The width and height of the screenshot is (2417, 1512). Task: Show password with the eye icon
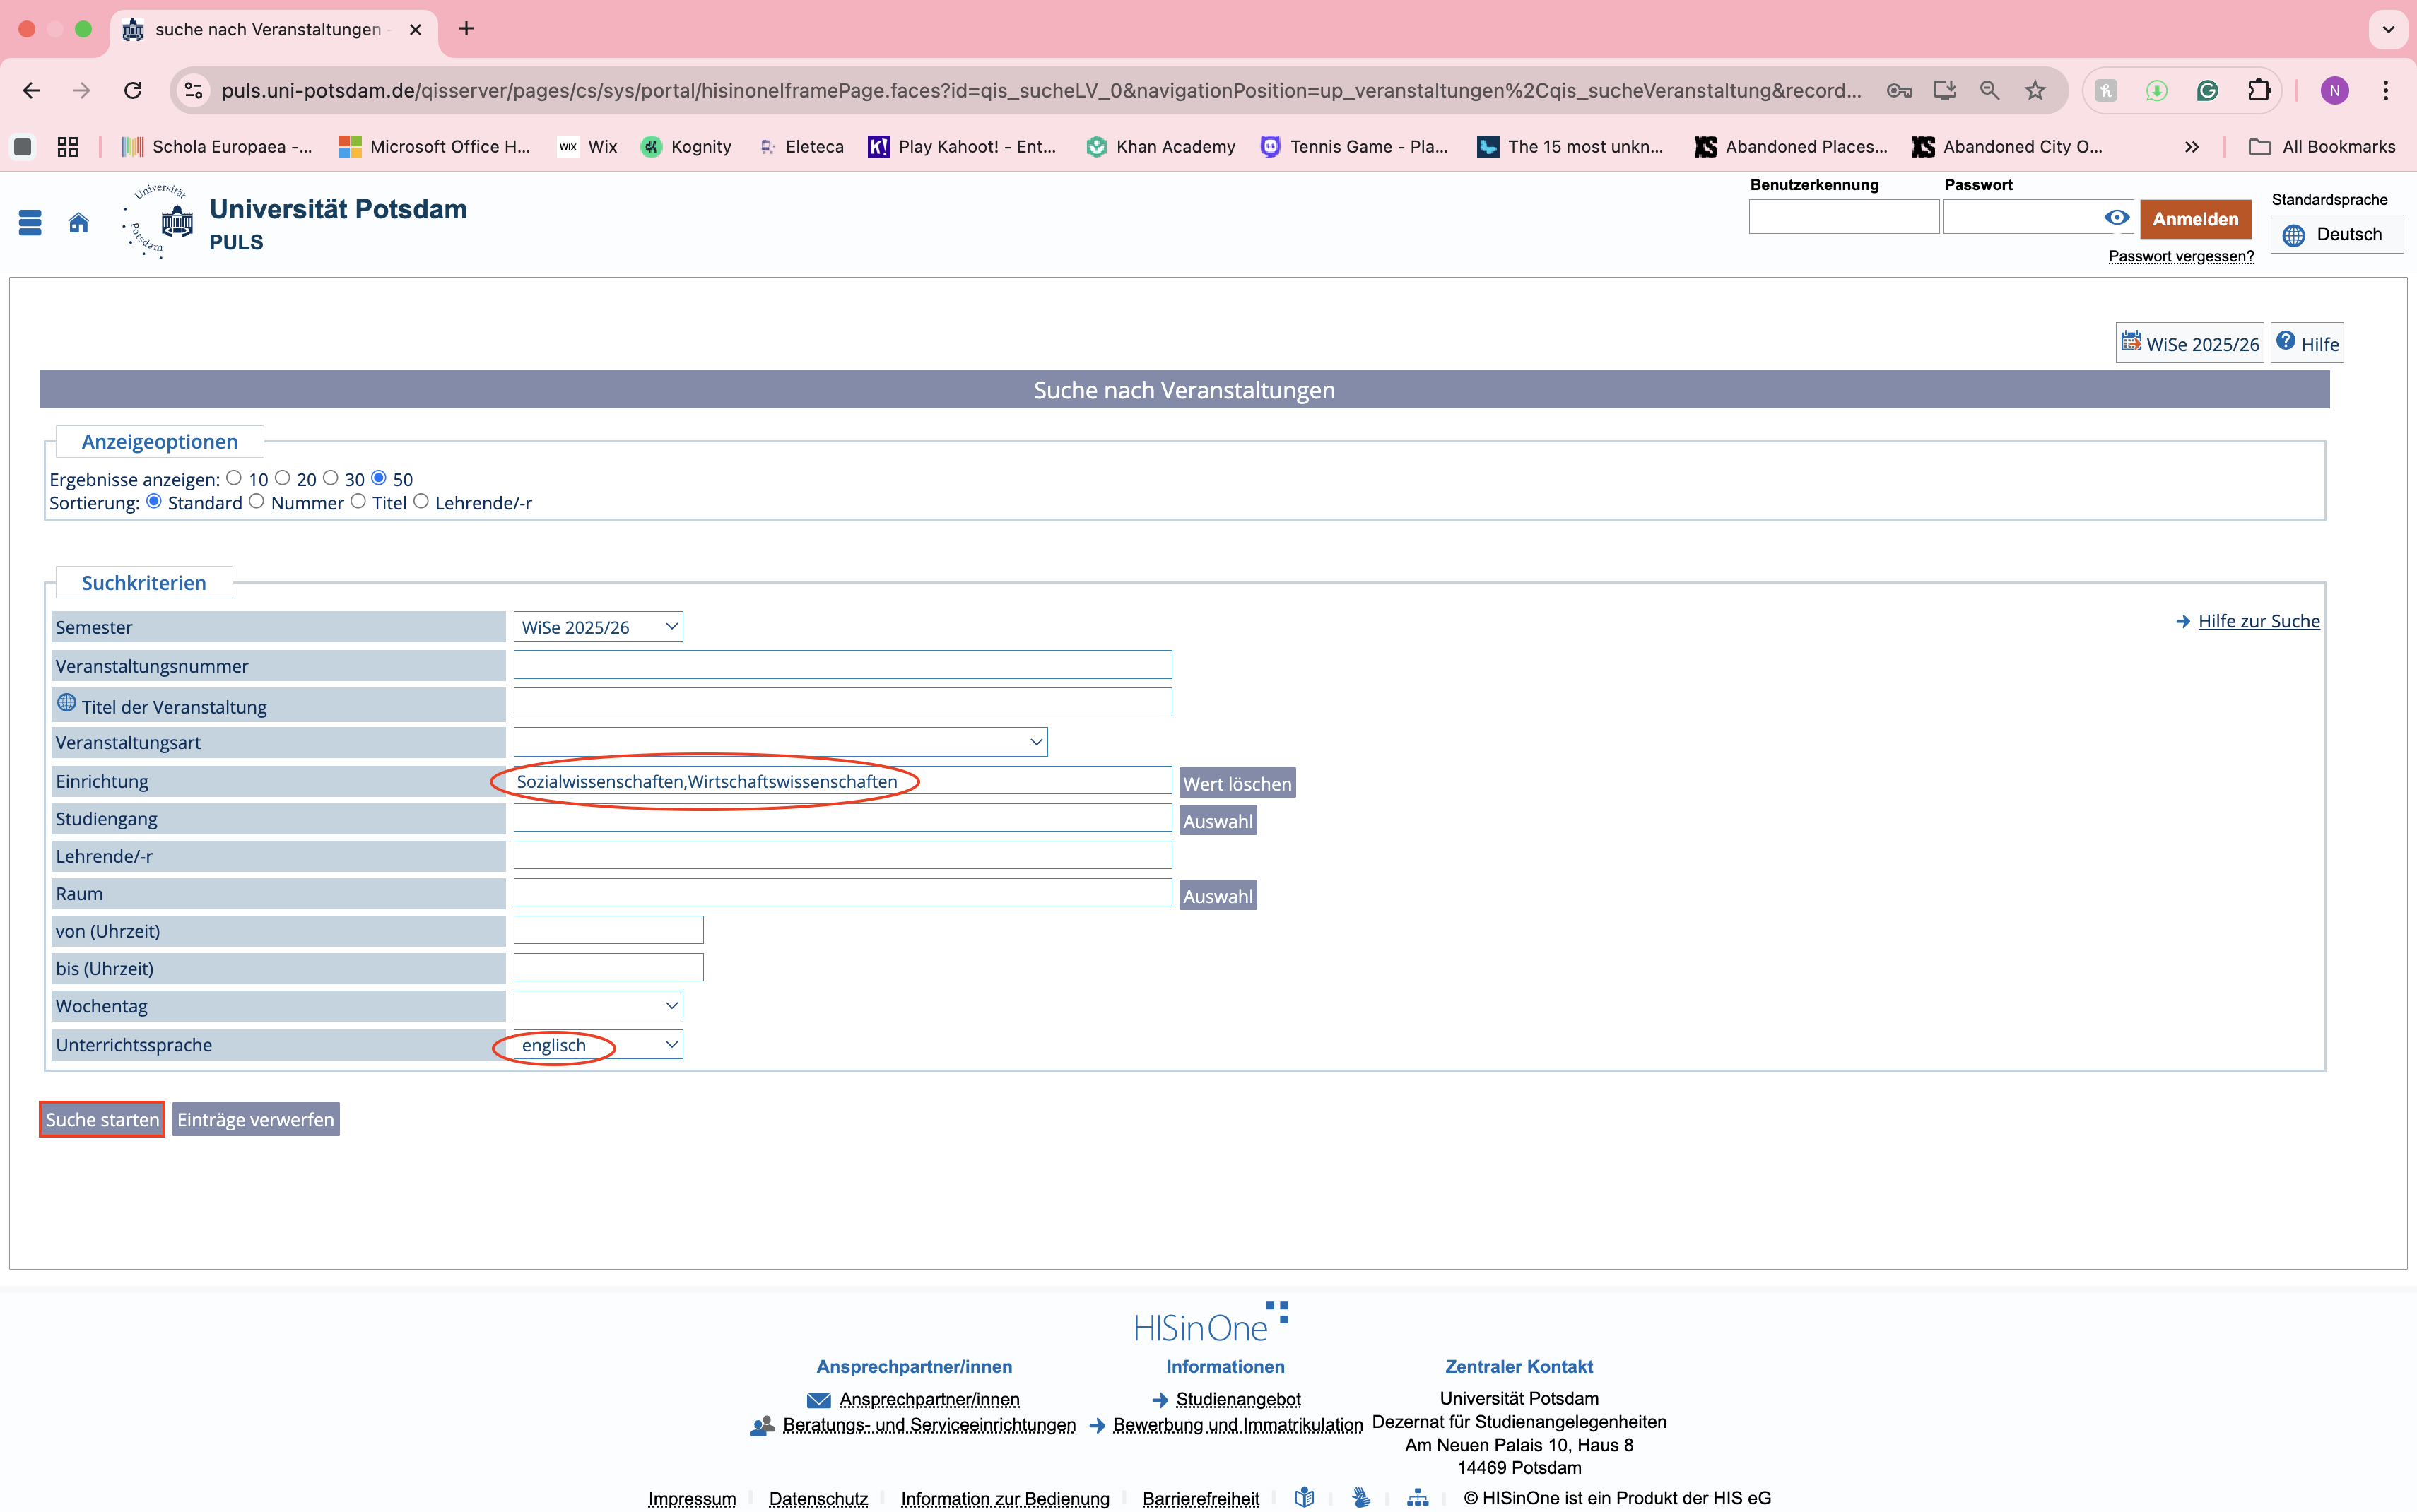tap(2116, 217)
